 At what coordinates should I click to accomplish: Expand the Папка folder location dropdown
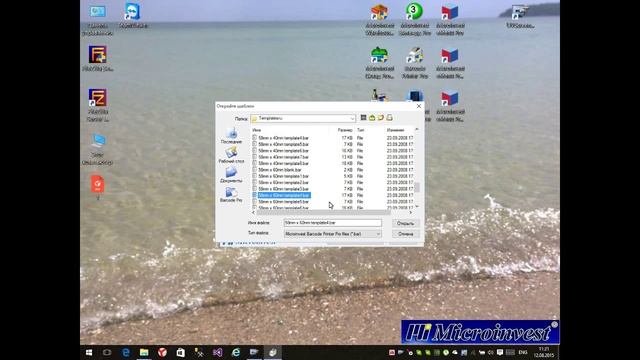(x=352, y=118)
